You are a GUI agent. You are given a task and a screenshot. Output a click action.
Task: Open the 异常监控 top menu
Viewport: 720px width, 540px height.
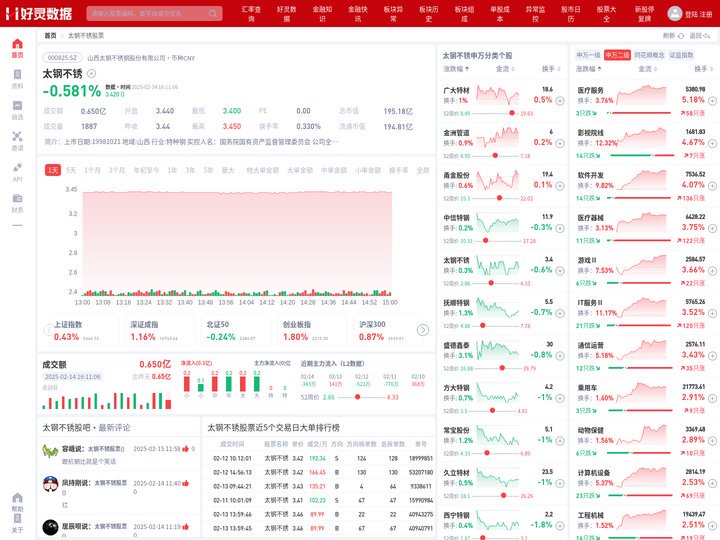click(x=535, y=14)
